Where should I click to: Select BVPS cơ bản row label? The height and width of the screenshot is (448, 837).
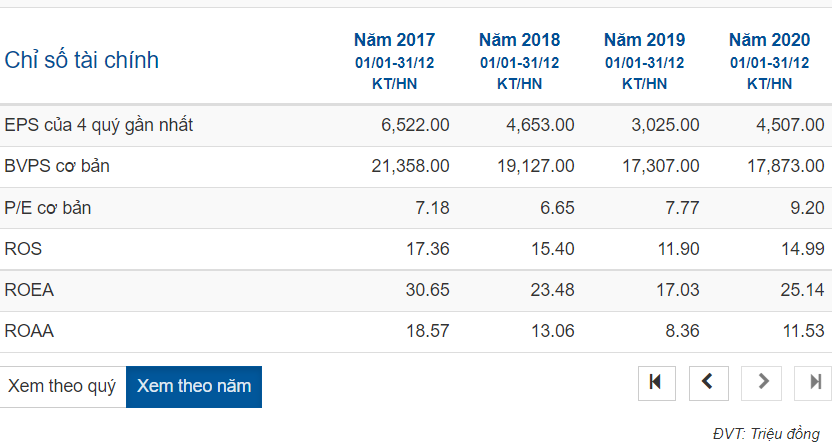click(x=57, y=166)
